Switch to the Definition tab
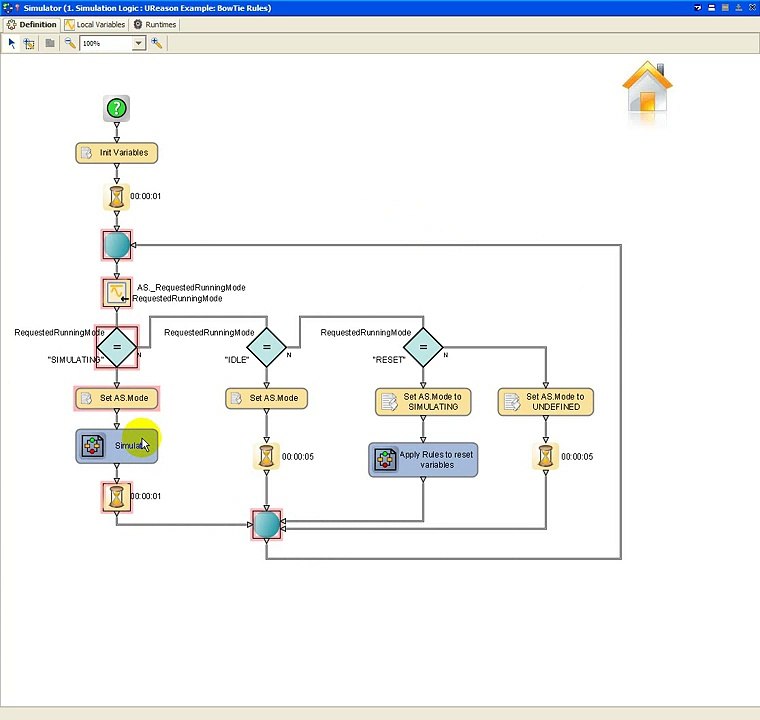 [32, 24]
